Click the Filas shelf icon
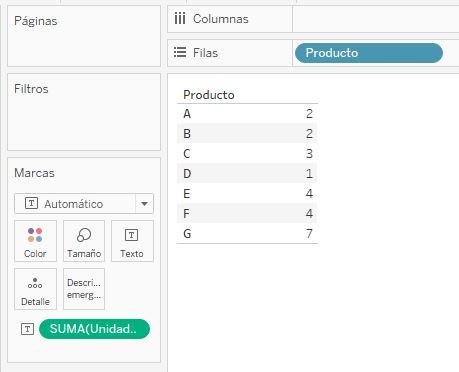This screenshot has width=459, height=372. pos(180,52)
